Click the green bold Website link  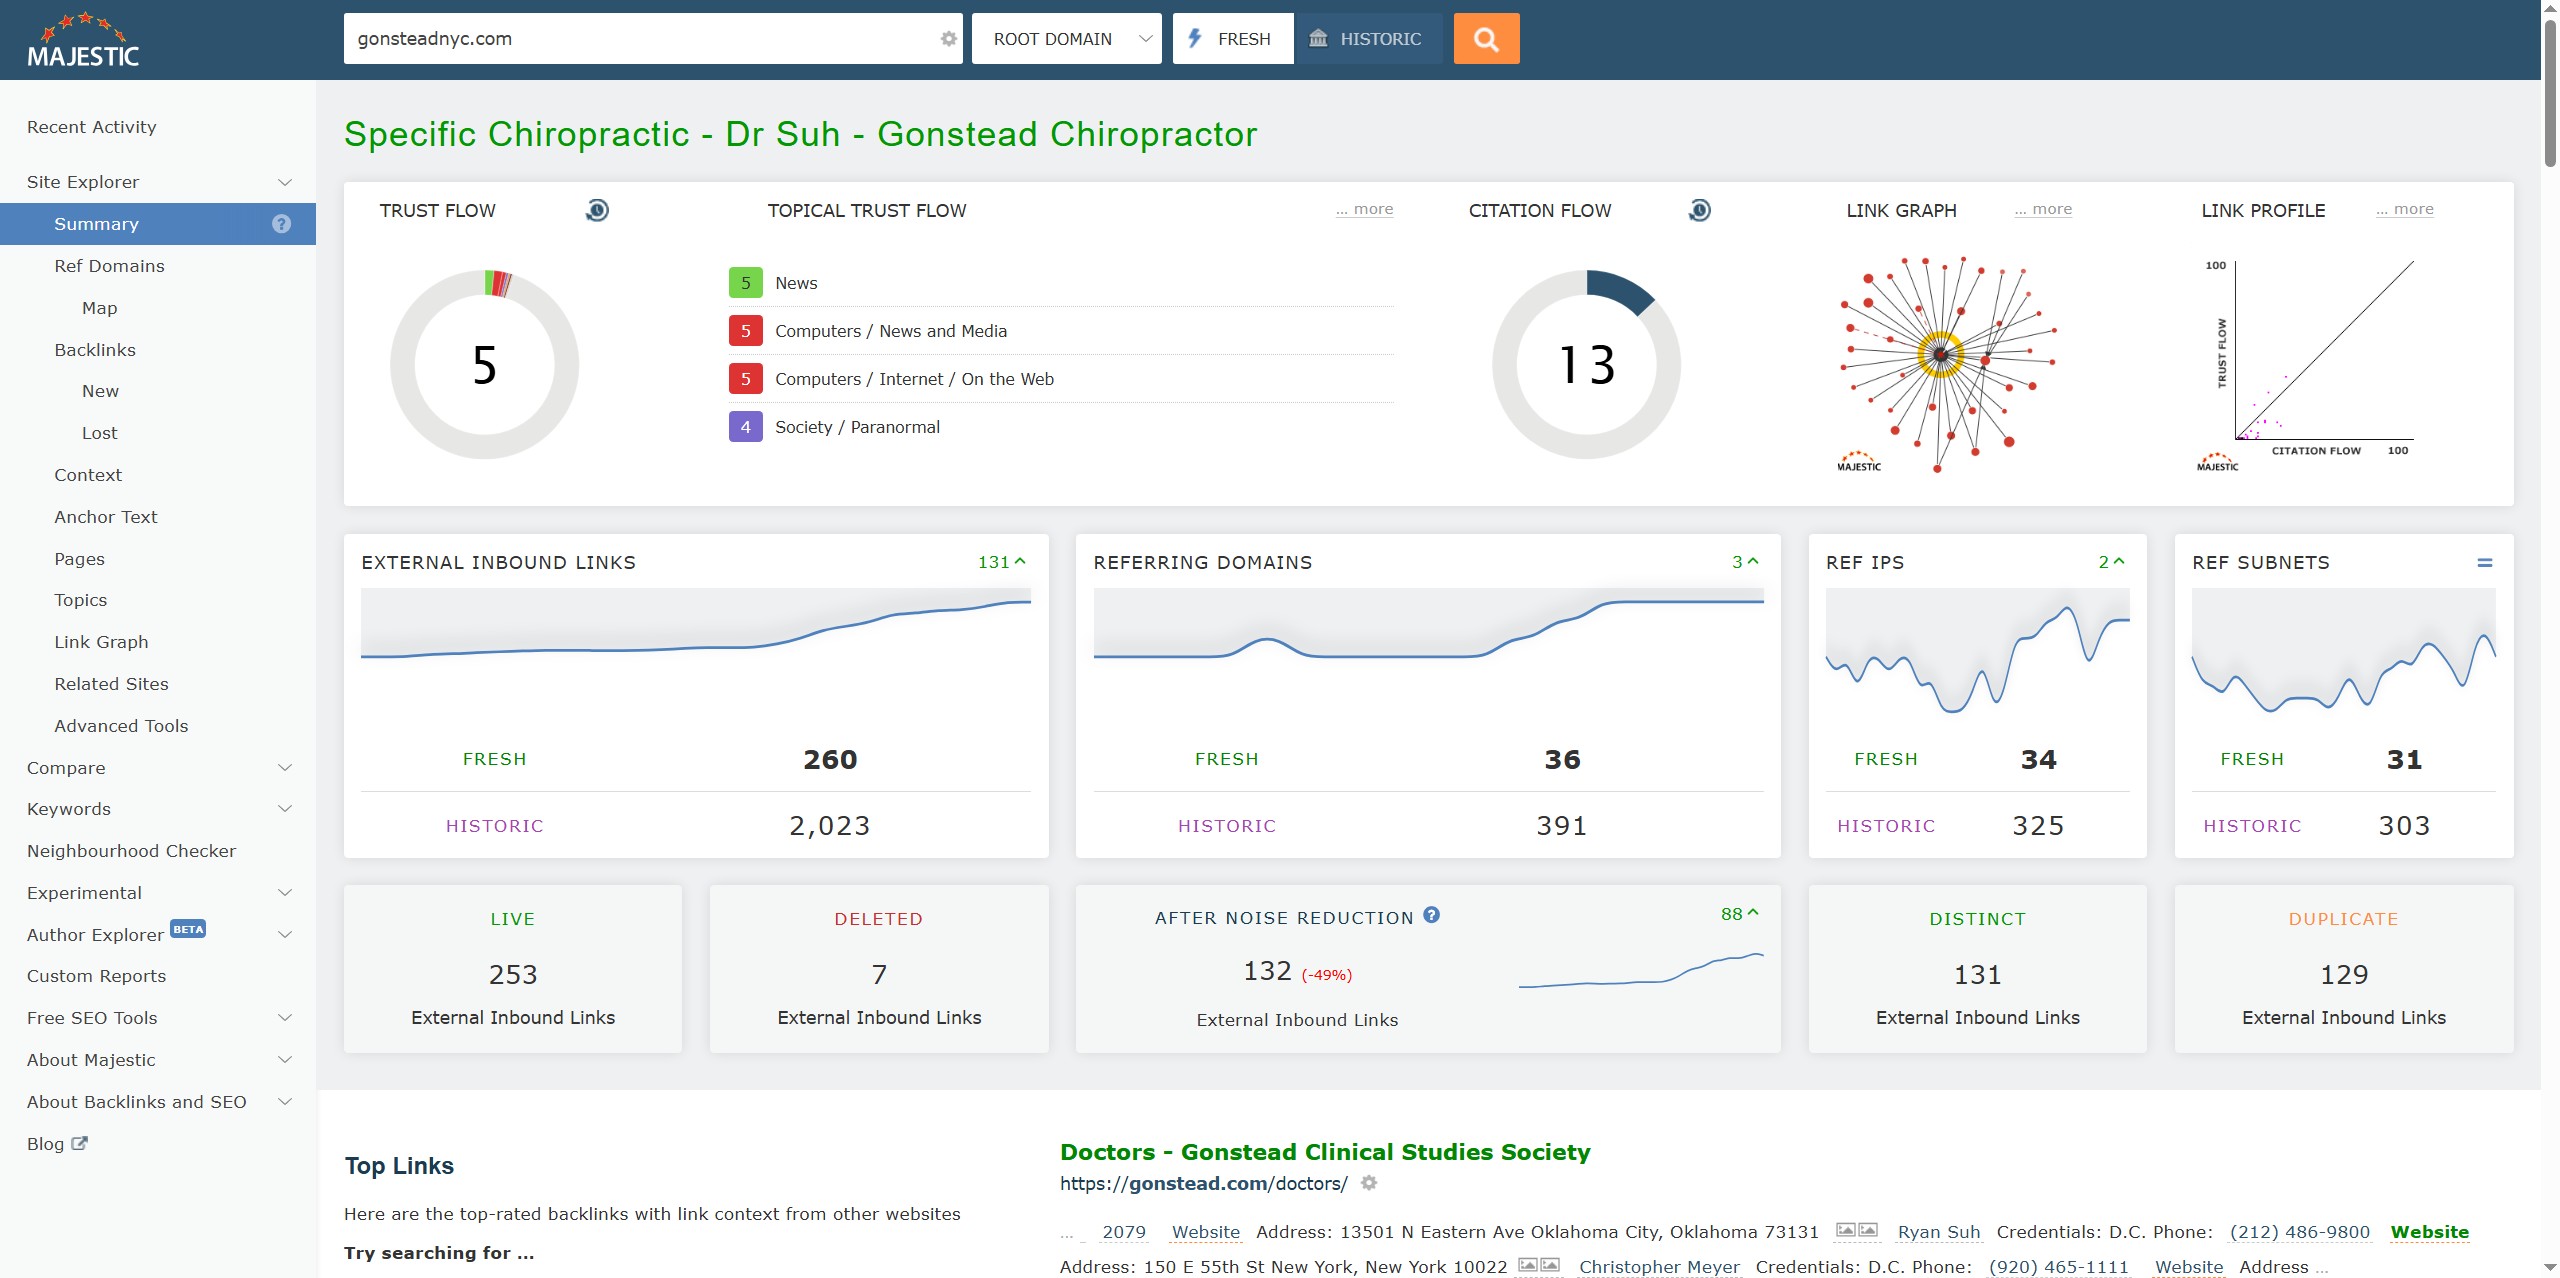pyautogui.click(x=2430, y=1232)
